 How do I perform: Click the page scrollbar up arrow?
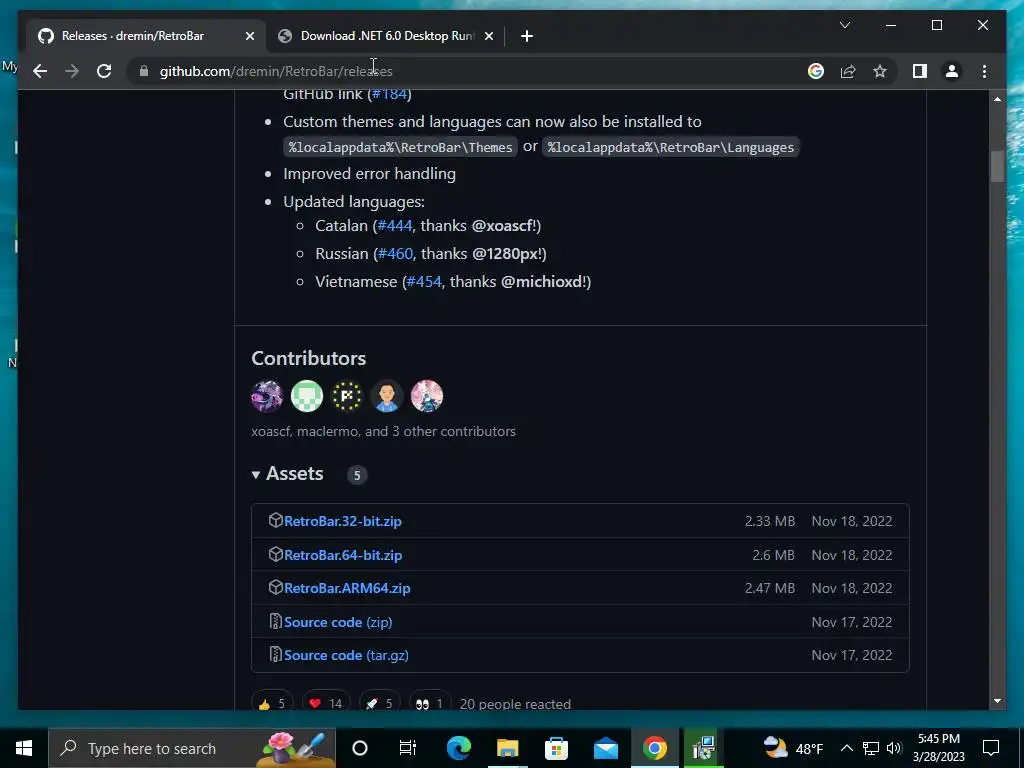(997, 99)
